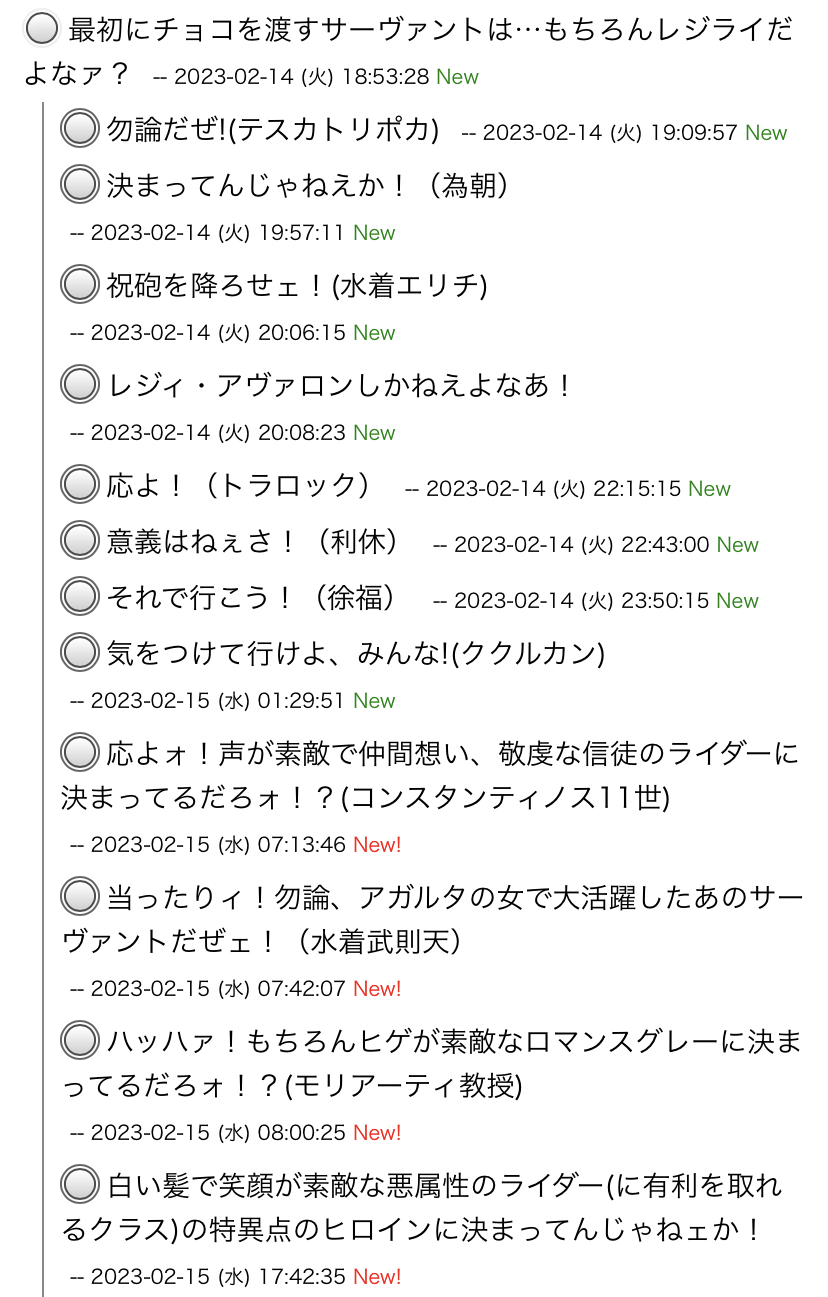Select the 水着エリチ reply radio button
Screen dimensions: 828x1297
pyautogui.click(x=80, y=286)
